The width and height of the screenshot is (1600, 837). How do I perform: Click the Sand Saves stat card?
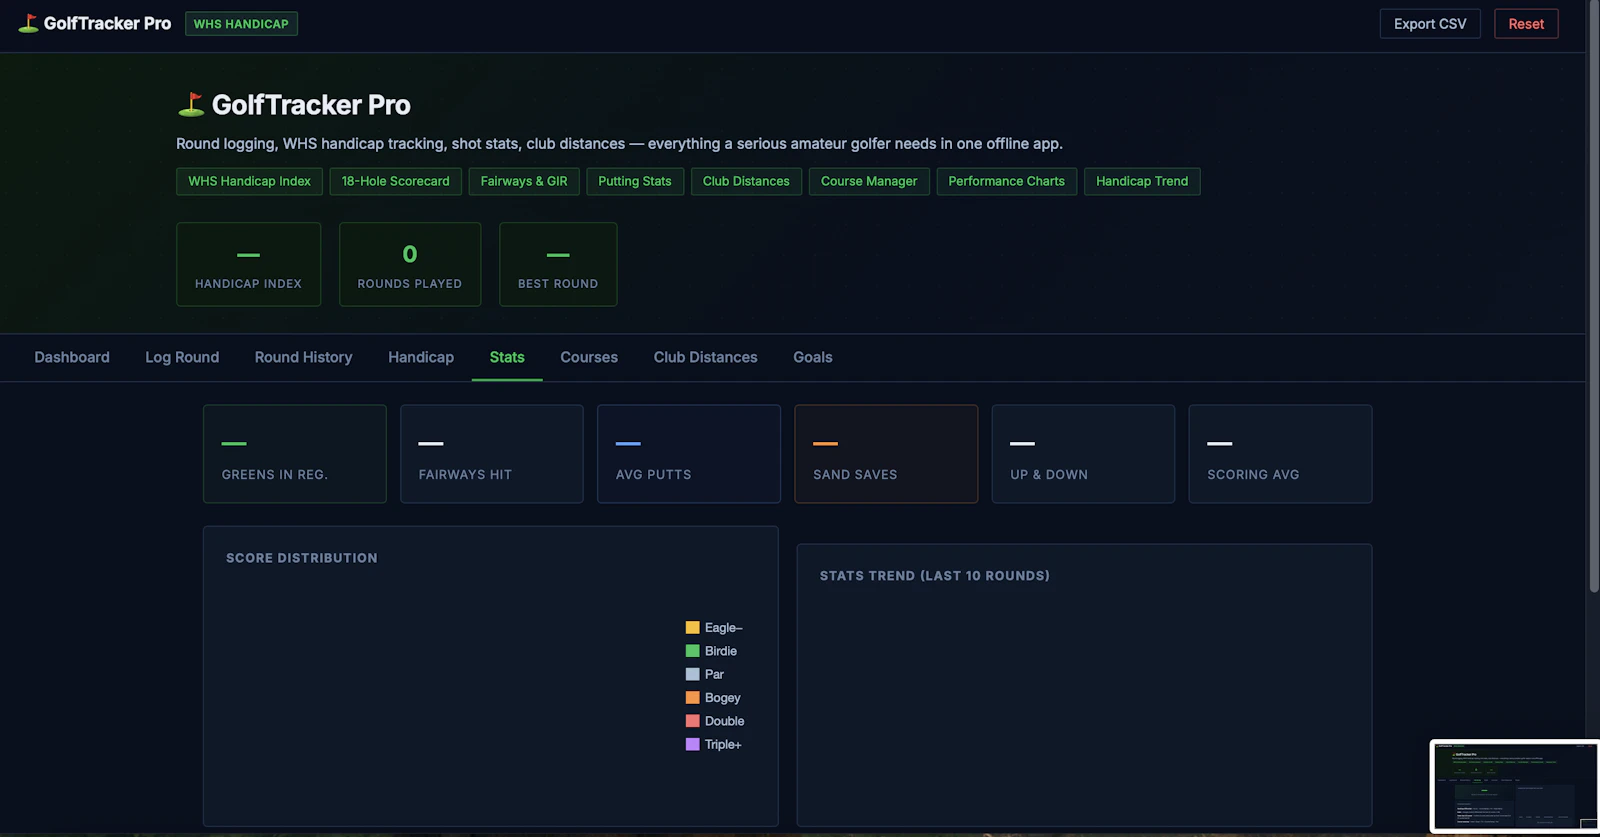886,454
